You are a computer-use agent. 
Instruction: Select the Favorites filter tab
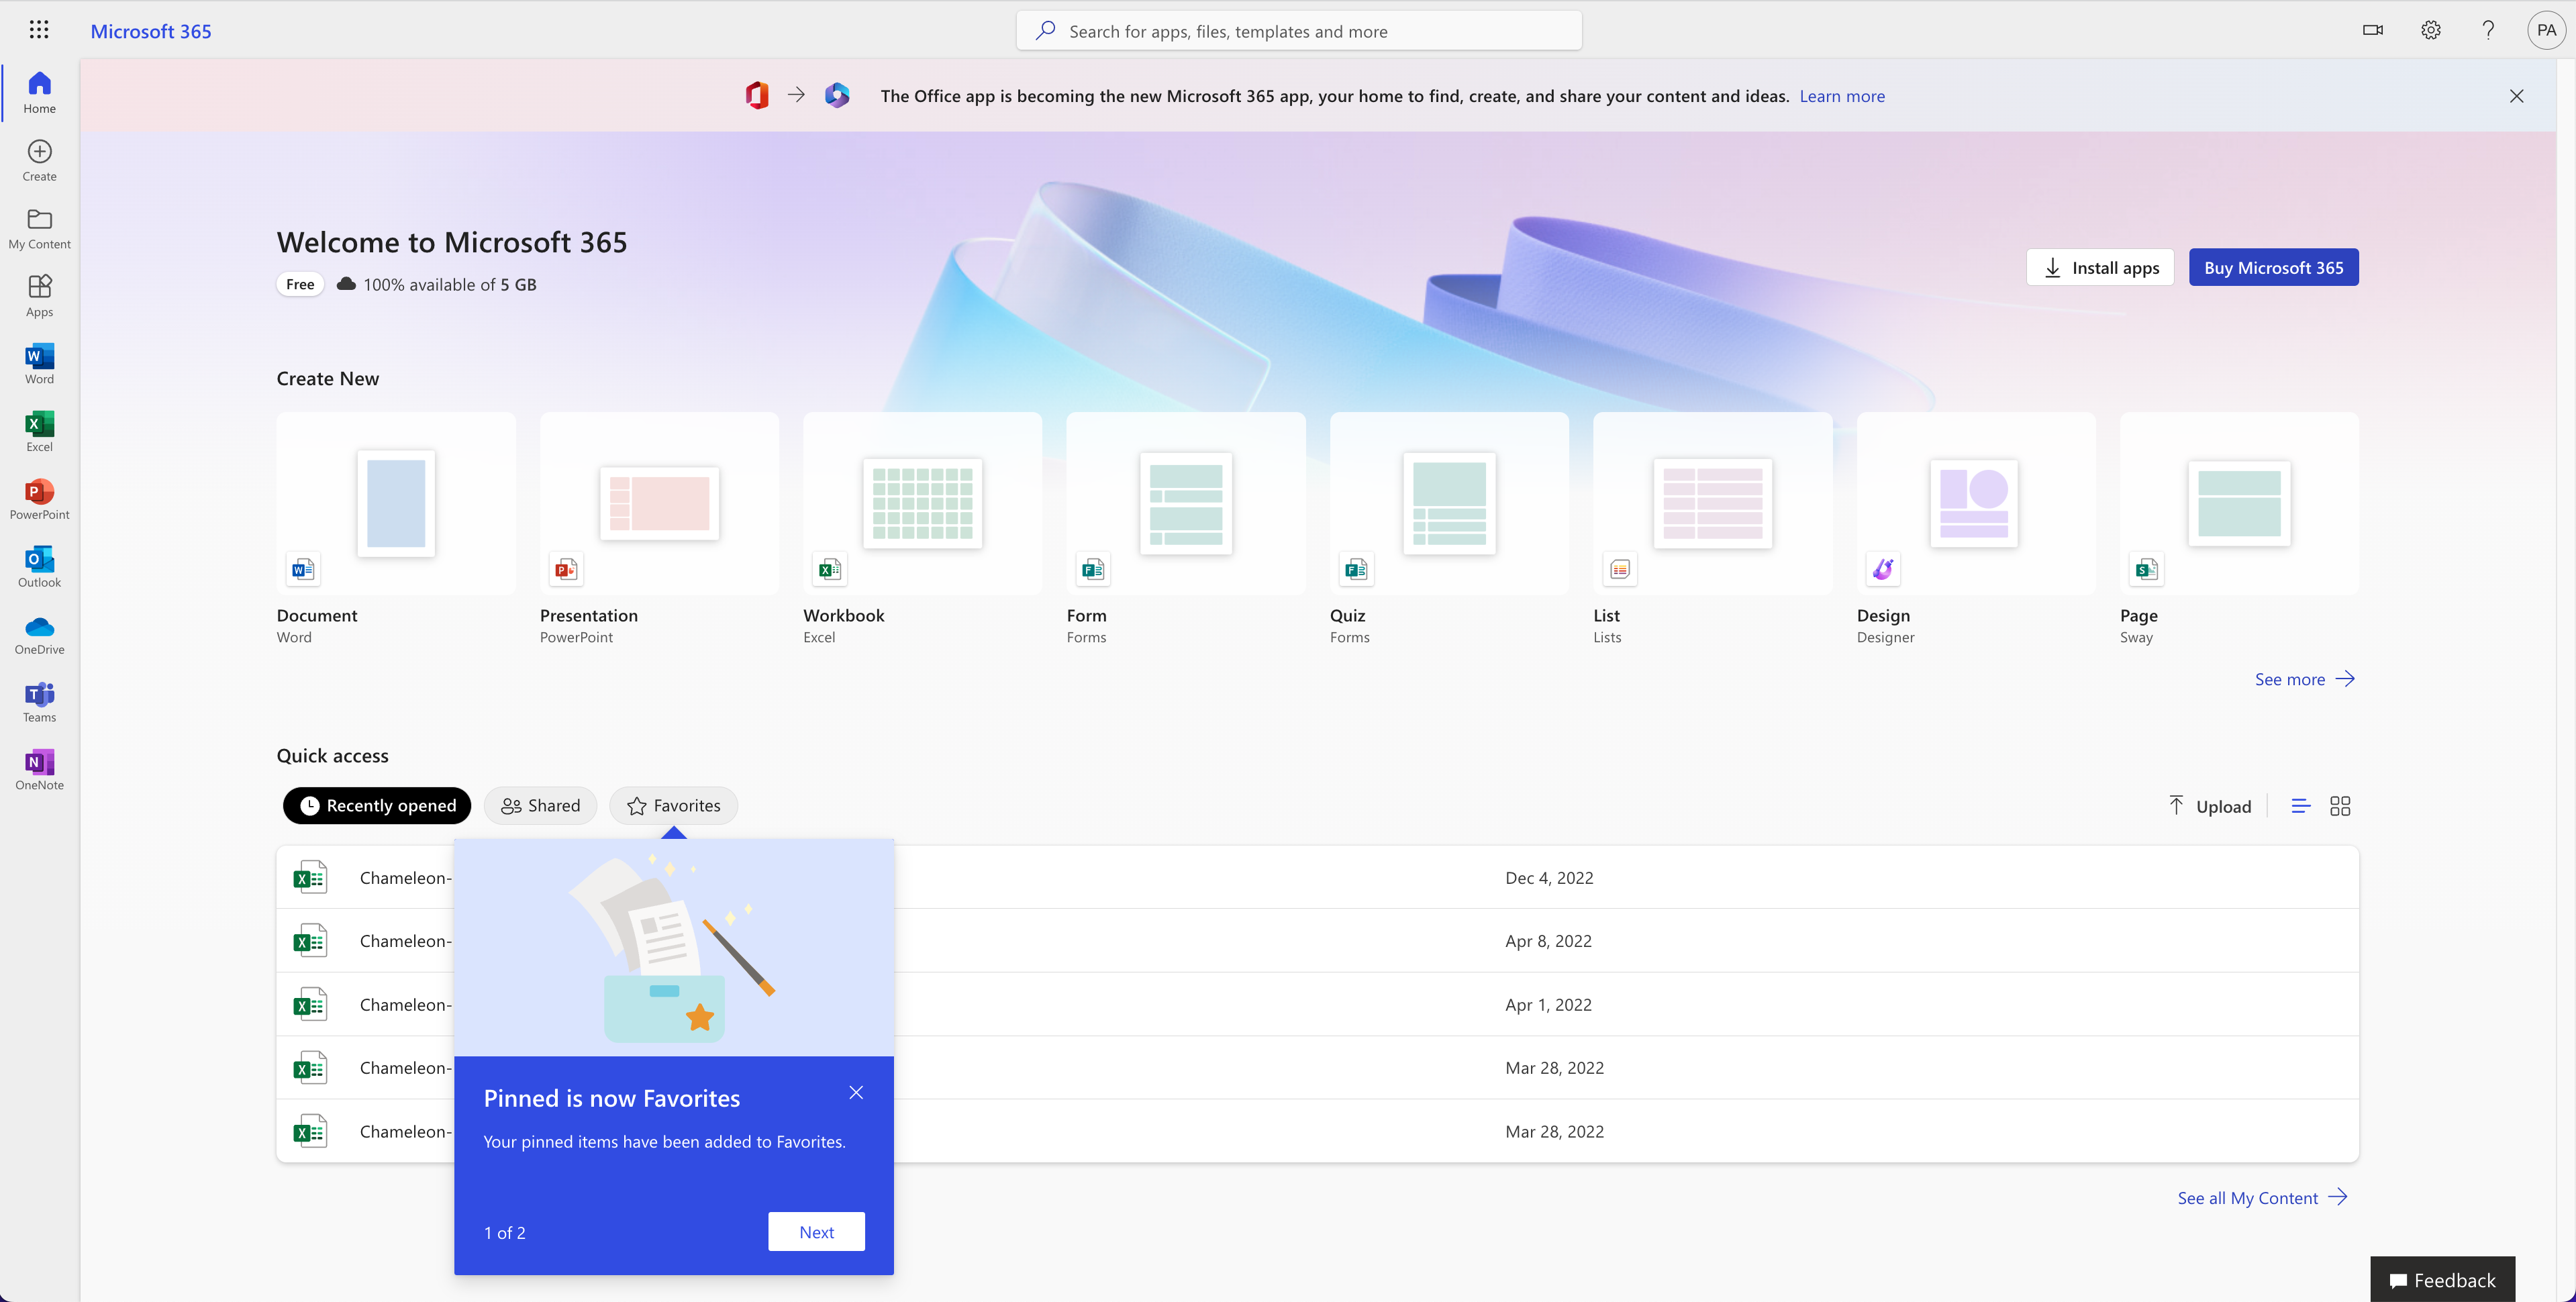click(673, 806)
